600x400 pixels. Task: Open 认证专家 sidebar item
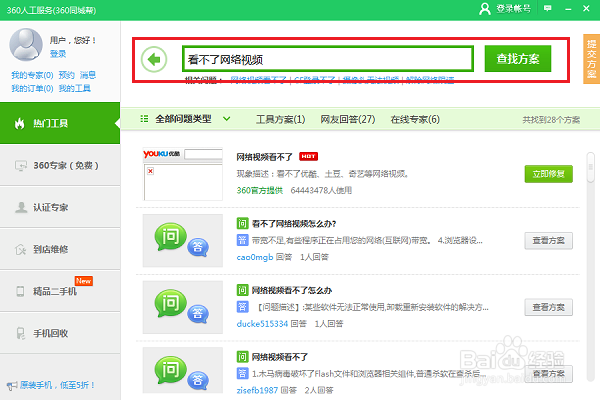tap(60, 207)
